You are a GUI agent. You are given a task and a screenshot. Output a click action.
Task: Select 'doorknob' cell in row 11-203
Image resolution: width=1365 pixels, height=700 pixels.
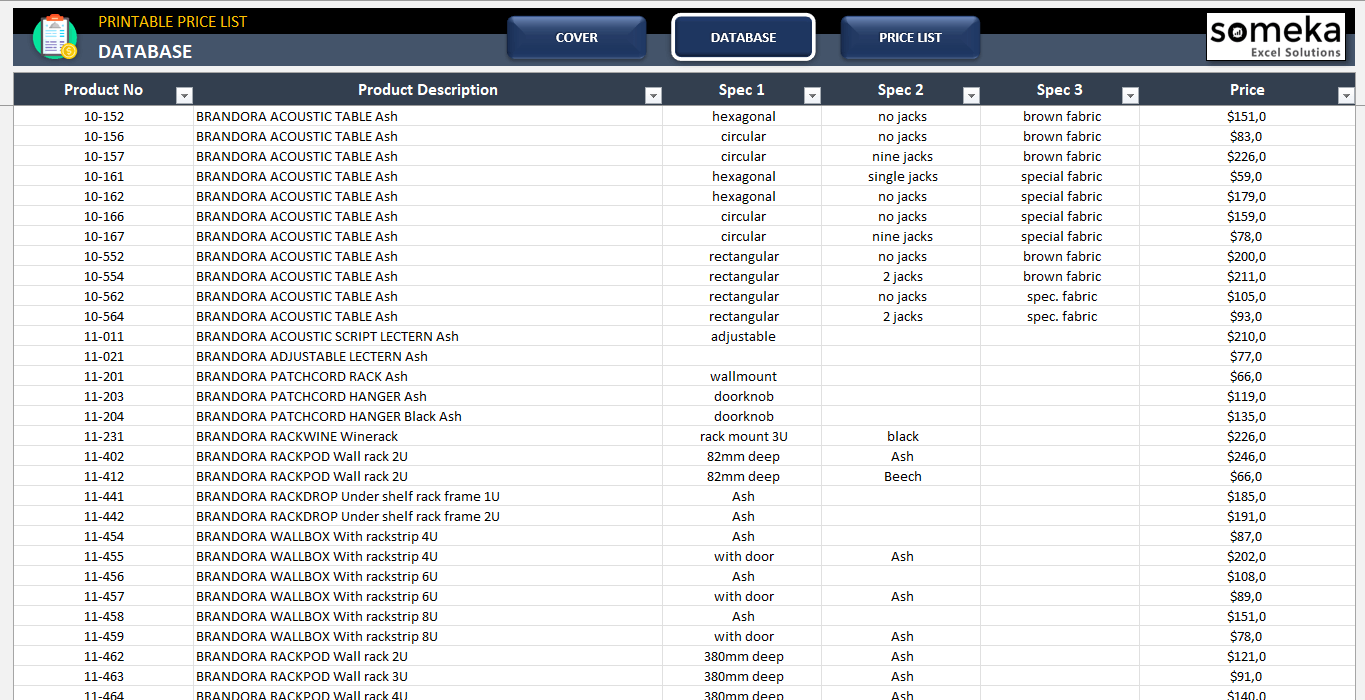pos(742,397)
